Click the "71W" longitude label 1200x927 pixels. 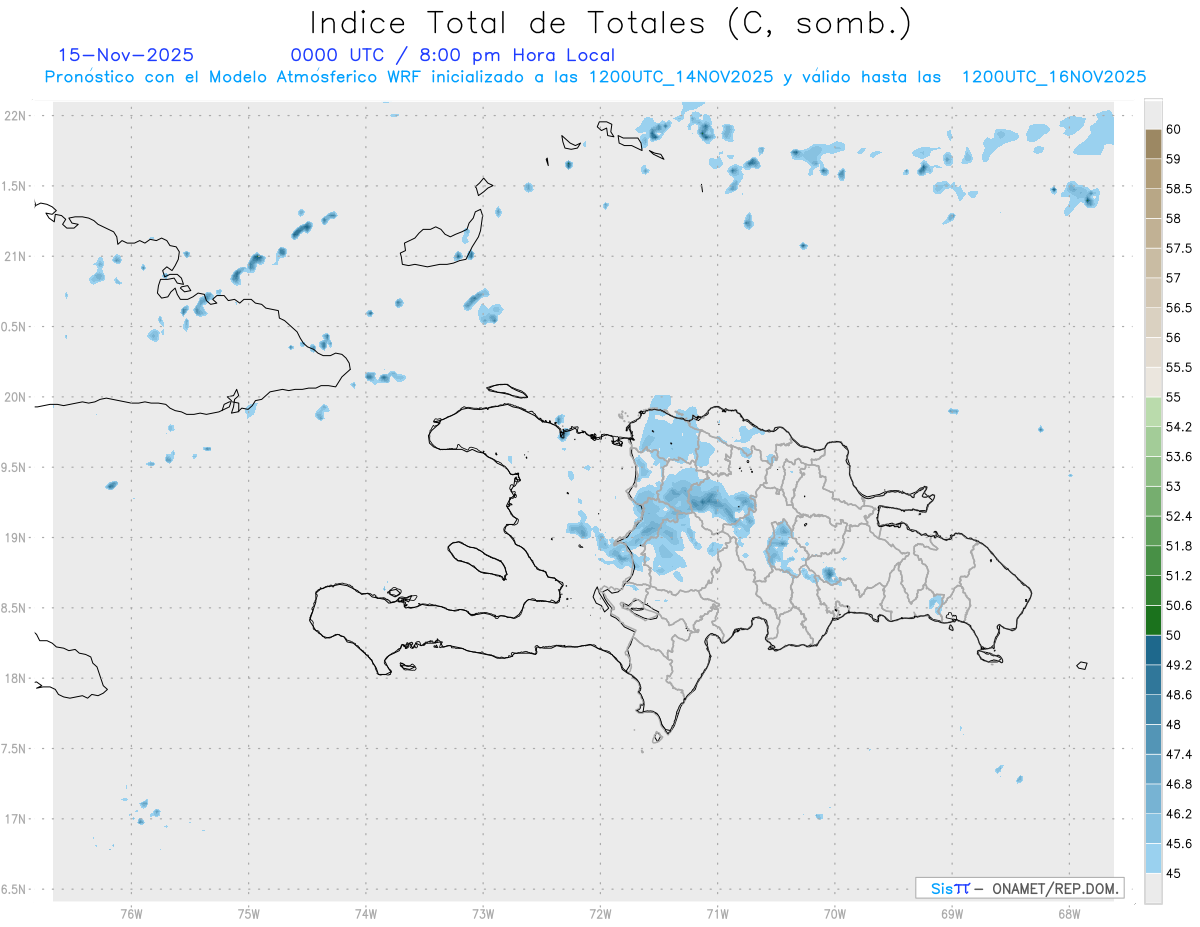tap(717, 913)
